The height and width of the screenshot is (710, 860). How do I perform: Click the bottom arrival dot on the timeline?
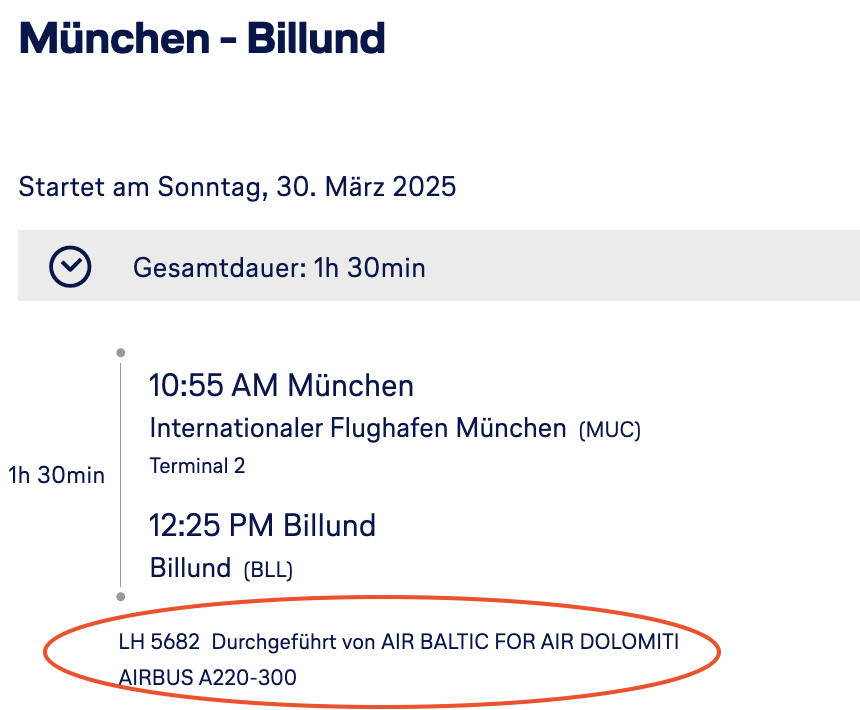click(x=120, y=596)
